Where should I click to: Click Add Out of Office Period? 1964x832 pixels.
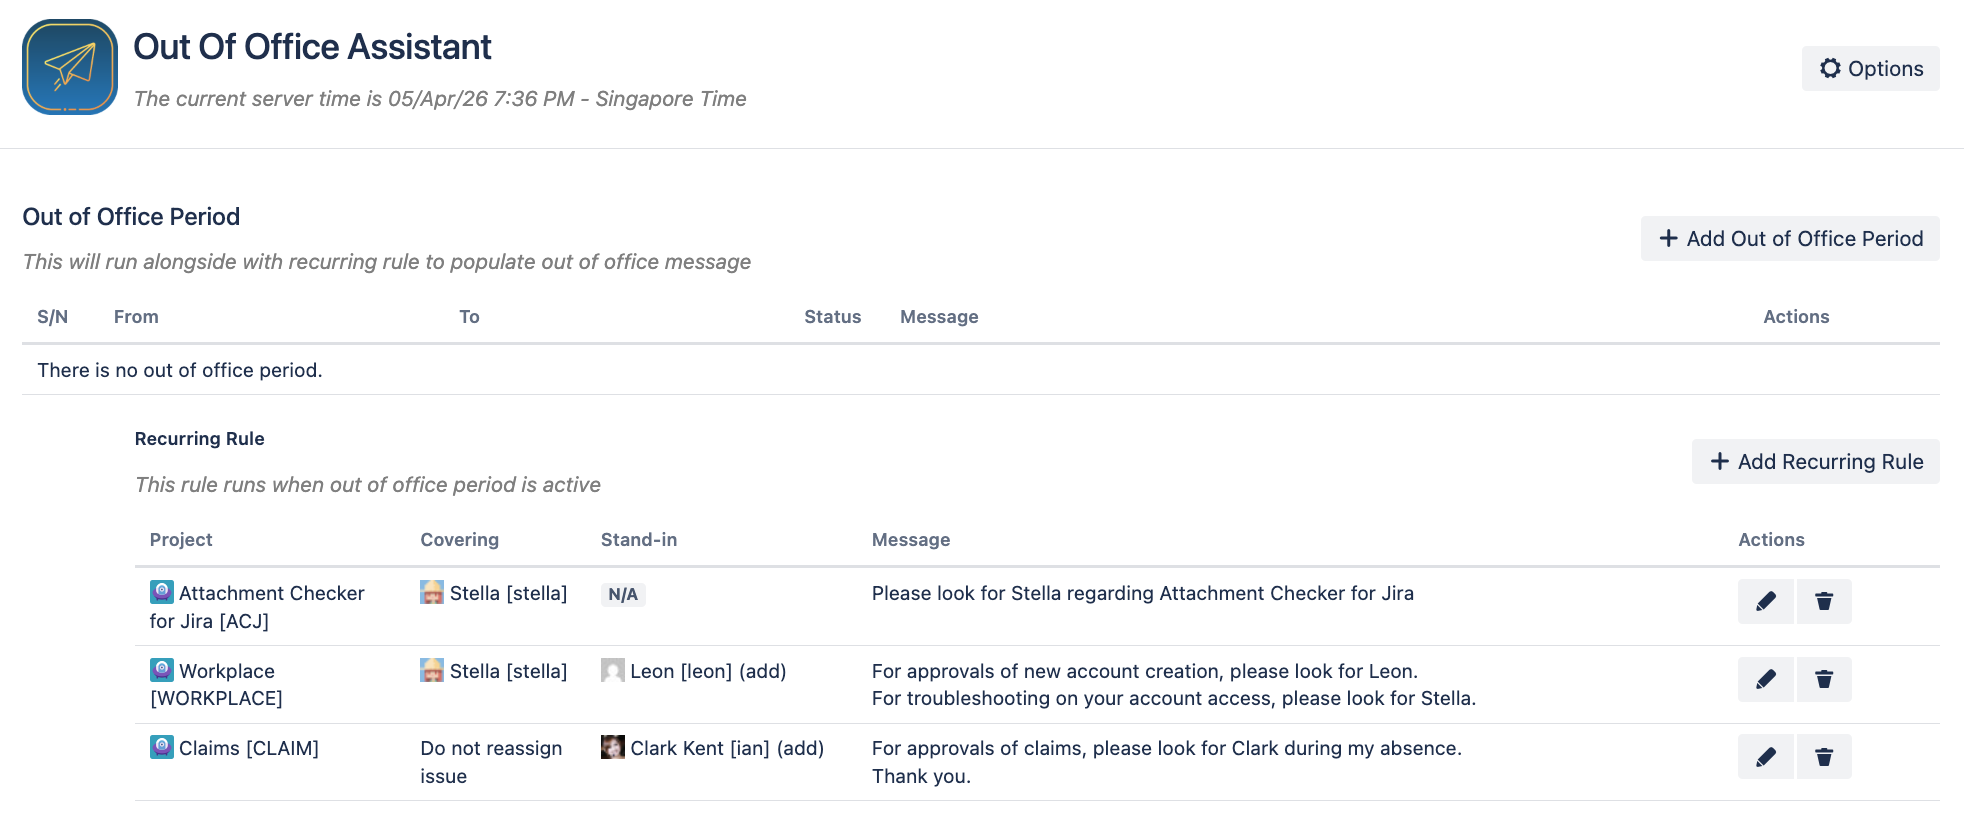tap(1790, 239)
